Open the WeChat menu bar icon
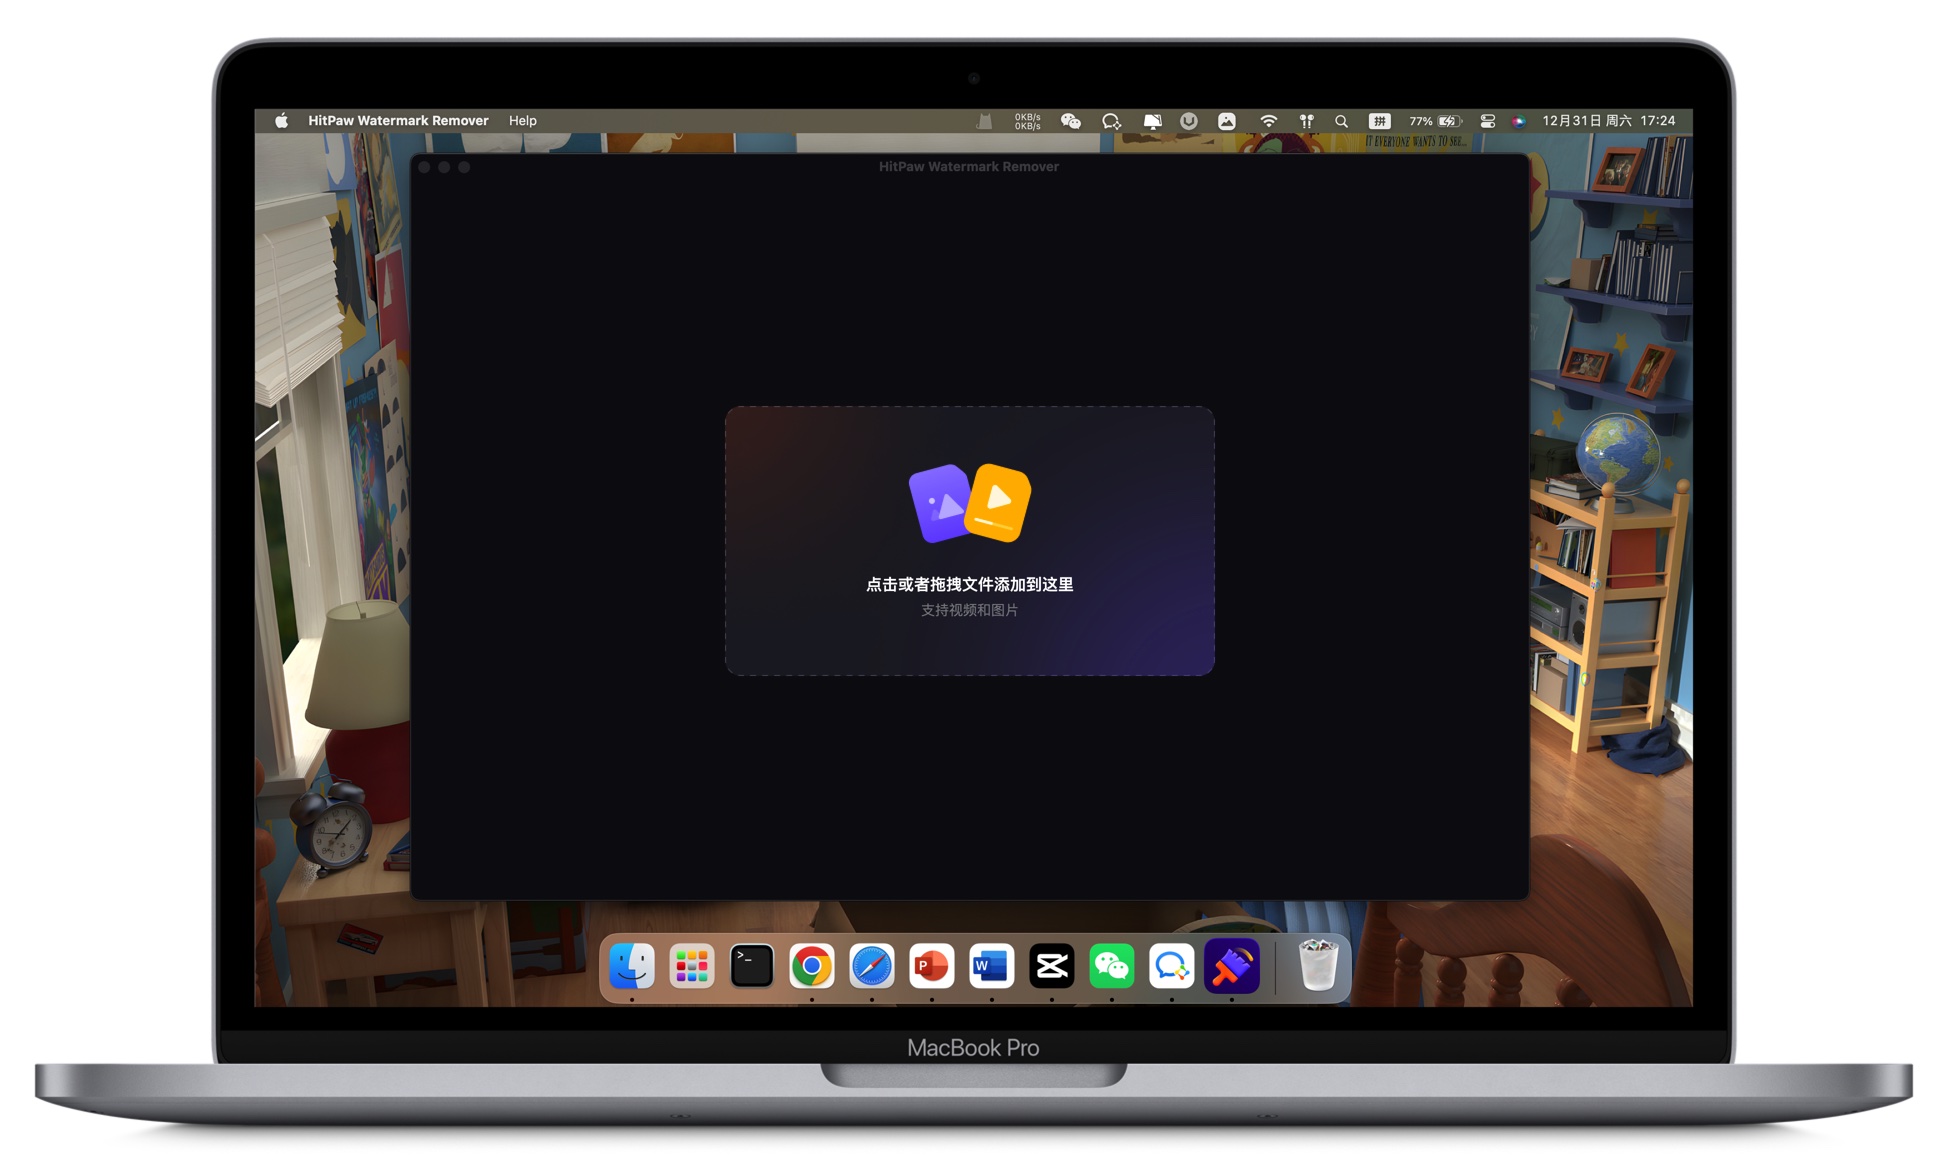Image resolution: width=1950 pixels, height=1170 pixels. point(1070,121)
